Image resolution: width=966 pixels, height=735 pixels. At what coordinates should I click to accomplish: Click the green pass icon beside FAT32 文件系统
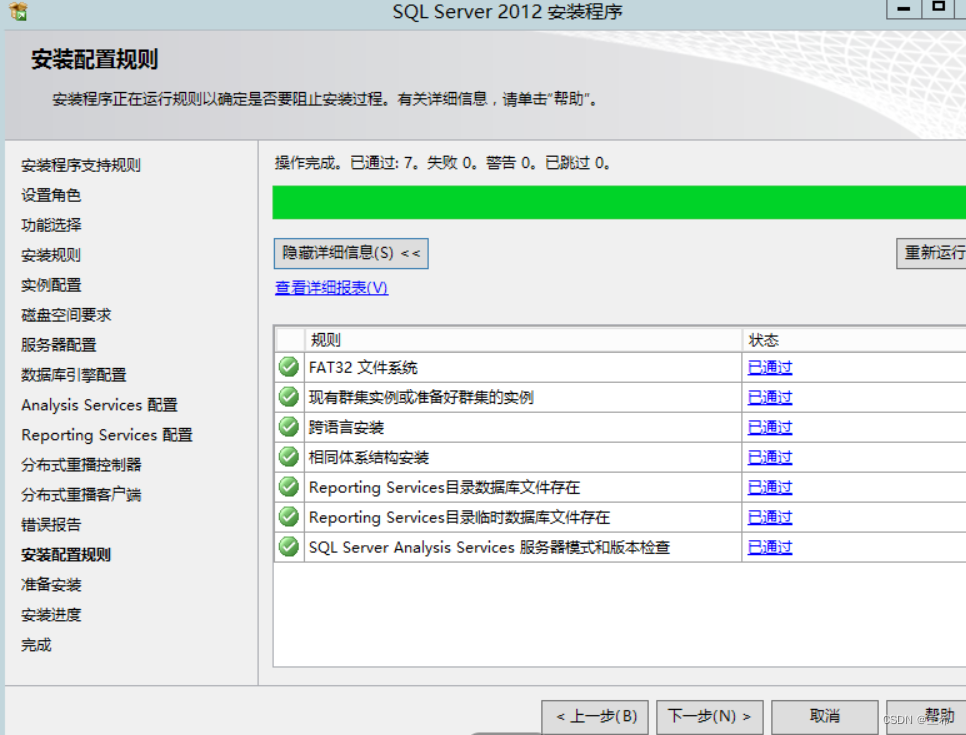[x=288, y=367]
